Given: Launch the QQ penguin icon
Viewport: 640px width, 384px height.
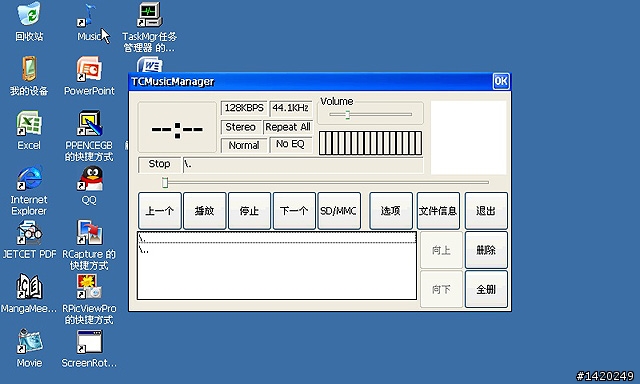Looking at the screenshot, I should [x=89, y=185].
